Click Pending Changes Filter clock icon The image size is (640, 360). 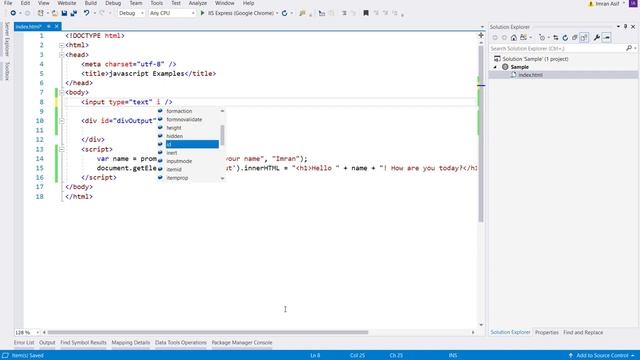click(x=542, y=38)
